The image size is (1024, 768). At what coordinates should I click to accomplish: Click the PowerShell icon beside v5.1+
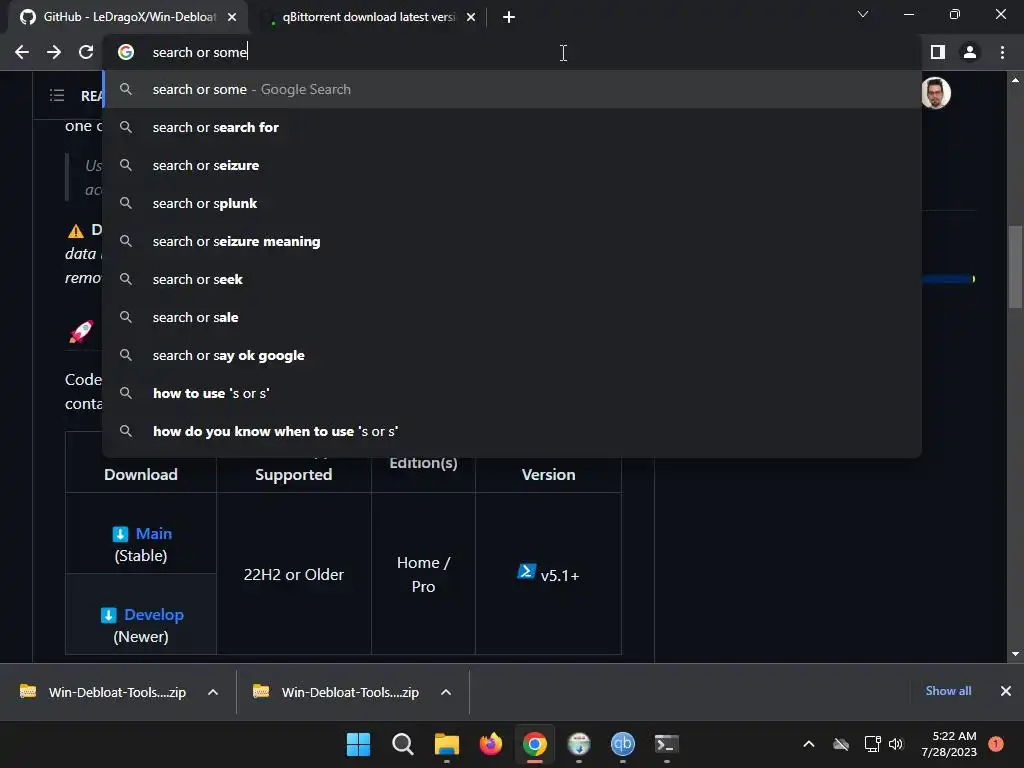526,571
